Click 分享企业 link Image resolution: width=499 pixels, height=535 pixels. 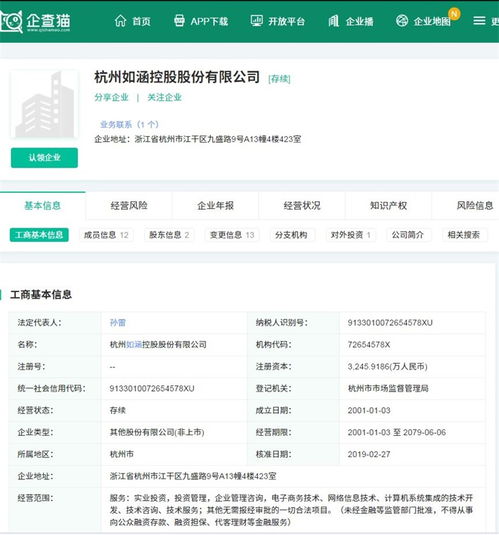click(x=111, y=98)
